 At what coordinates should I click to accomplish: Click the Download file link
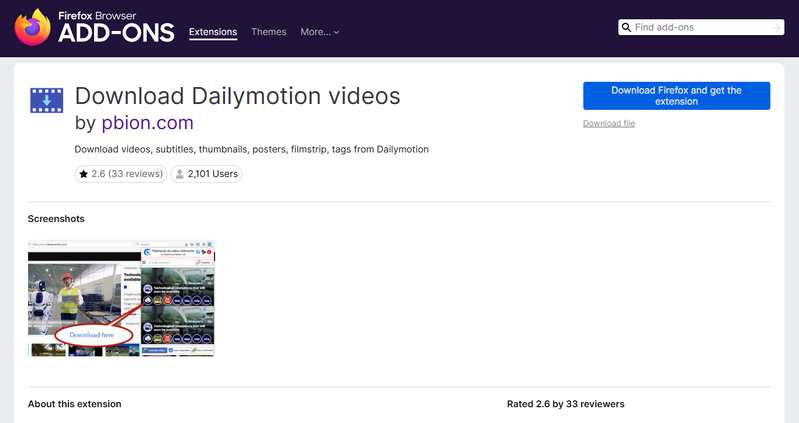tap(609, 123)
